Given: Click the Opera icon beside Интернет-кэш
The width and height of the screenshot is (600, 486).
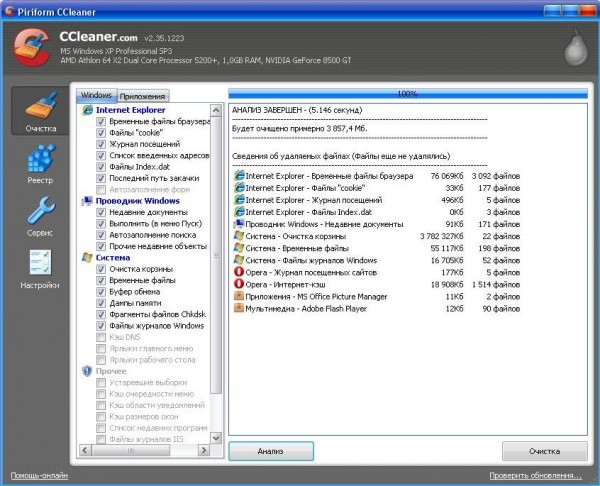Looking at the screenshot, I should (239, 284).
